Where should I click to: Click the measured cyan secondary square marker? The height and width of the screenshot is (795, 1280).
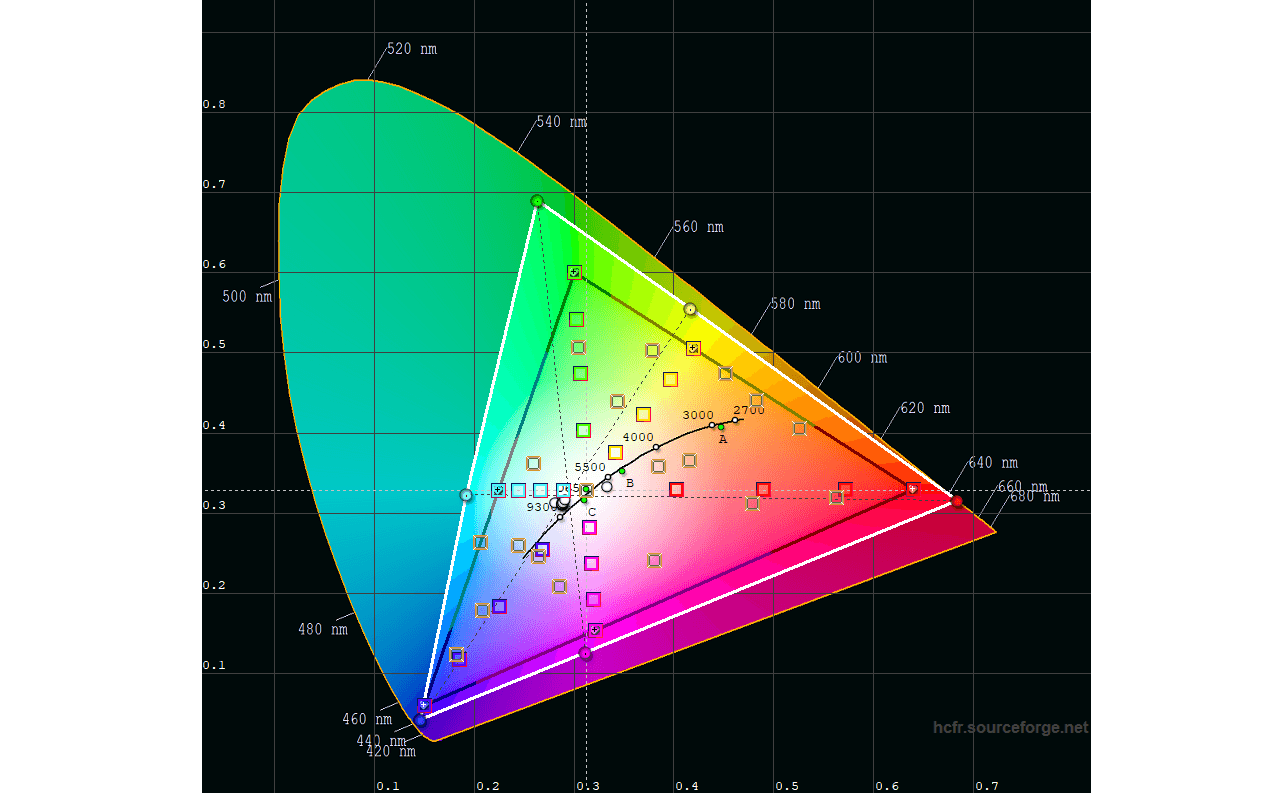tap(498, 490)
